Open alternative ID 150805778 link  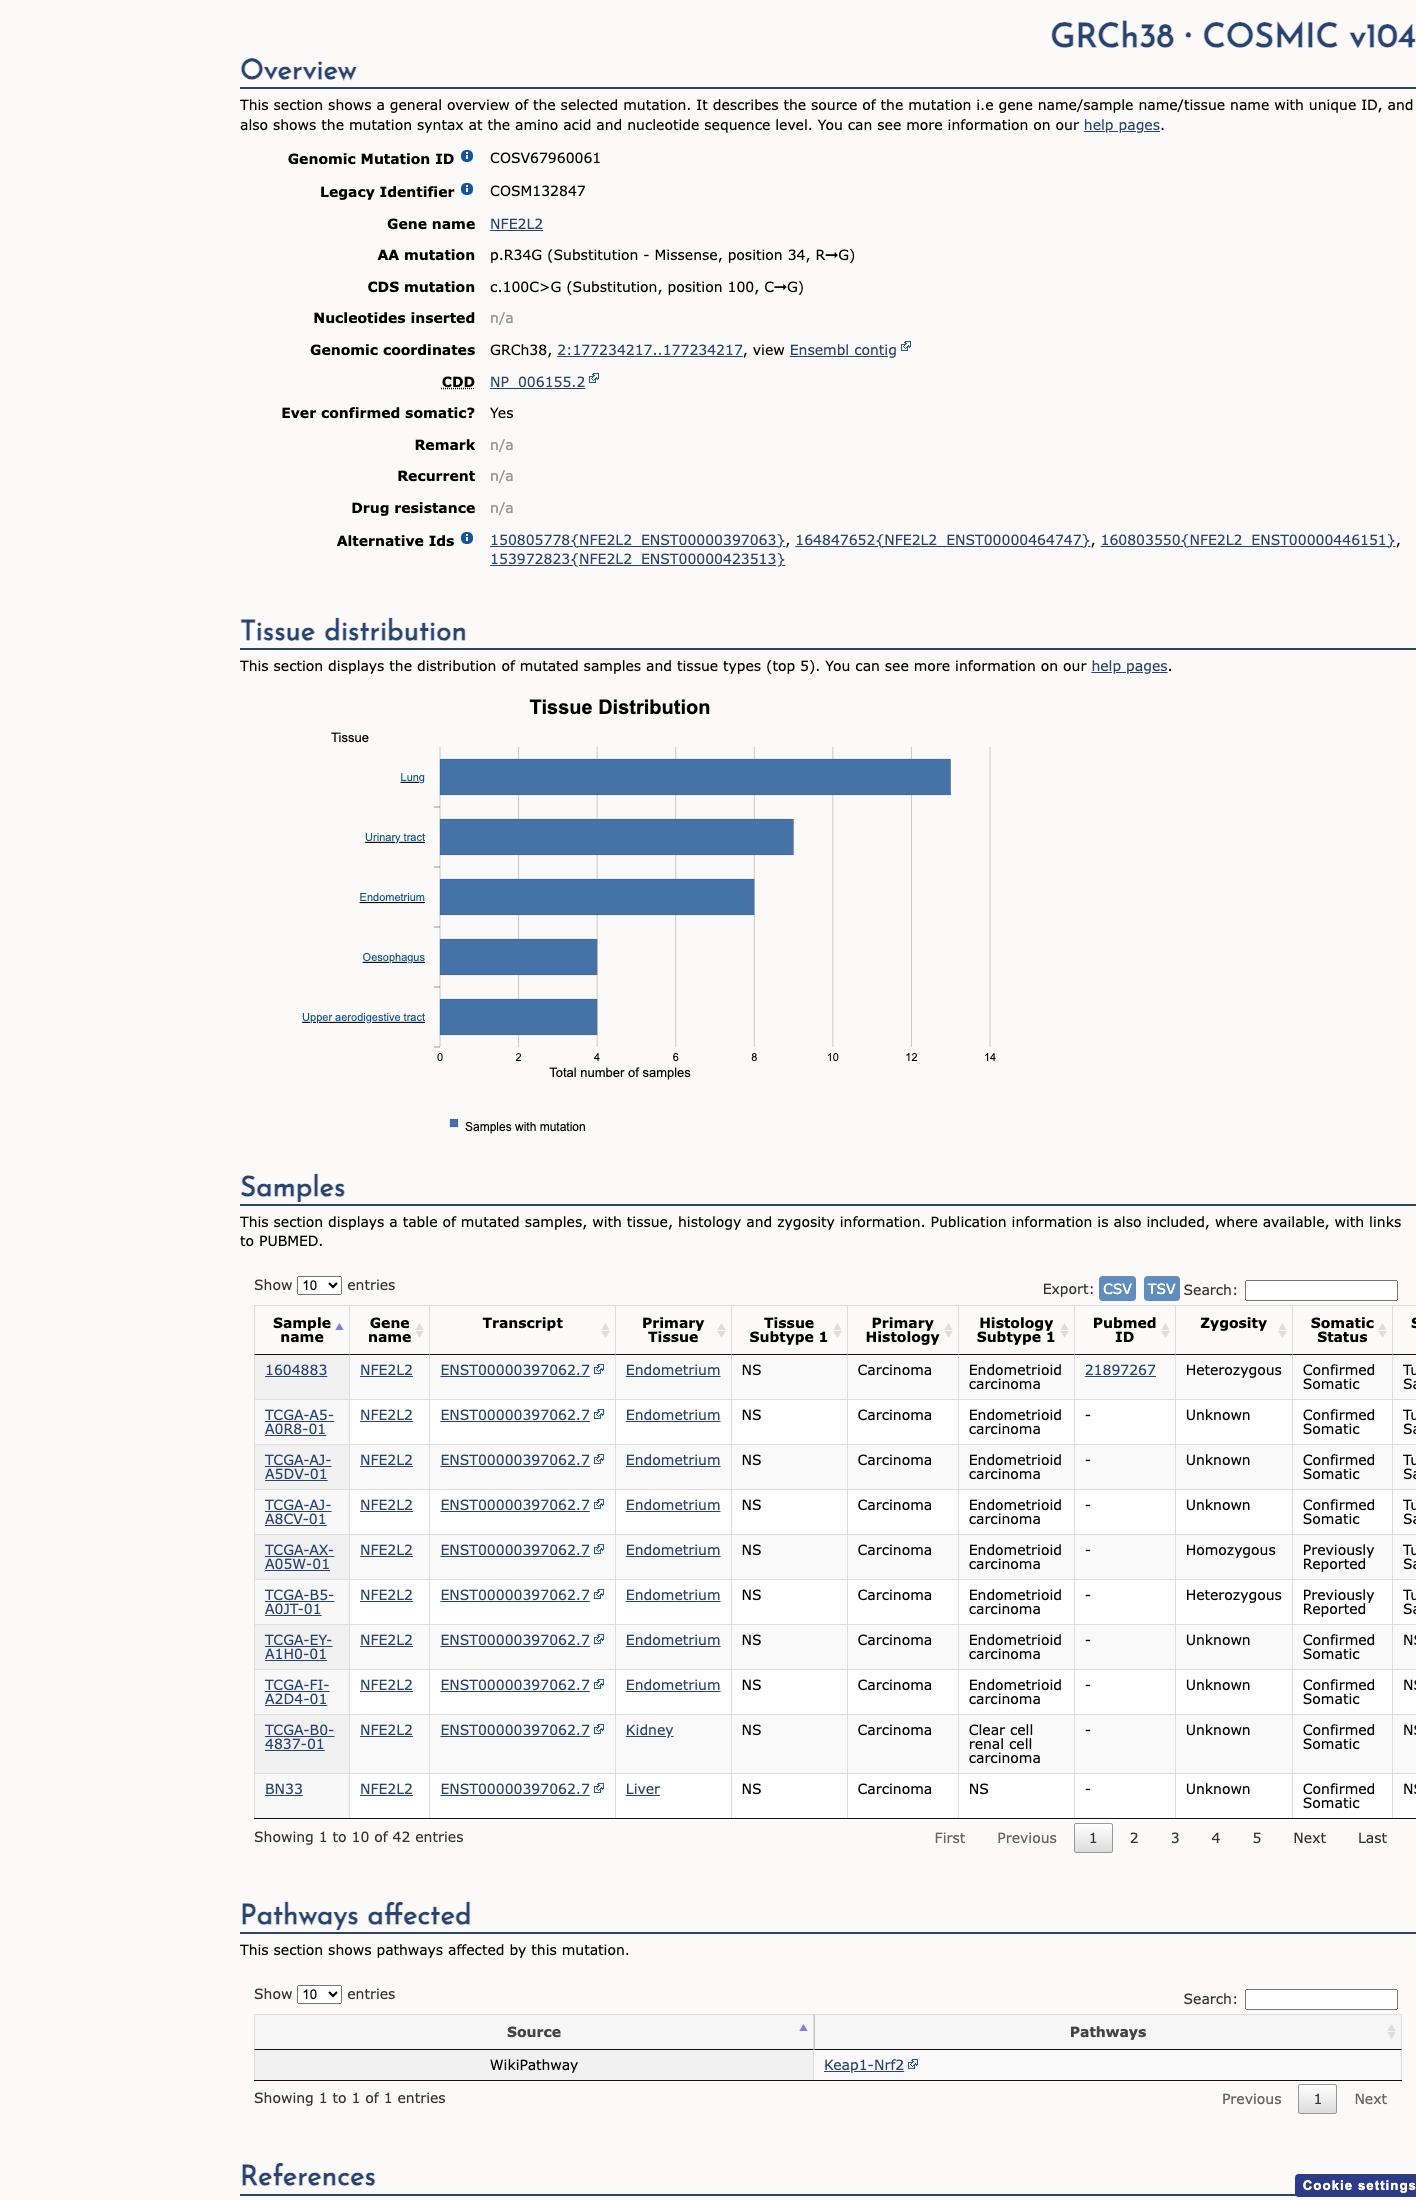pyautogui.click(x=637, y=540)
